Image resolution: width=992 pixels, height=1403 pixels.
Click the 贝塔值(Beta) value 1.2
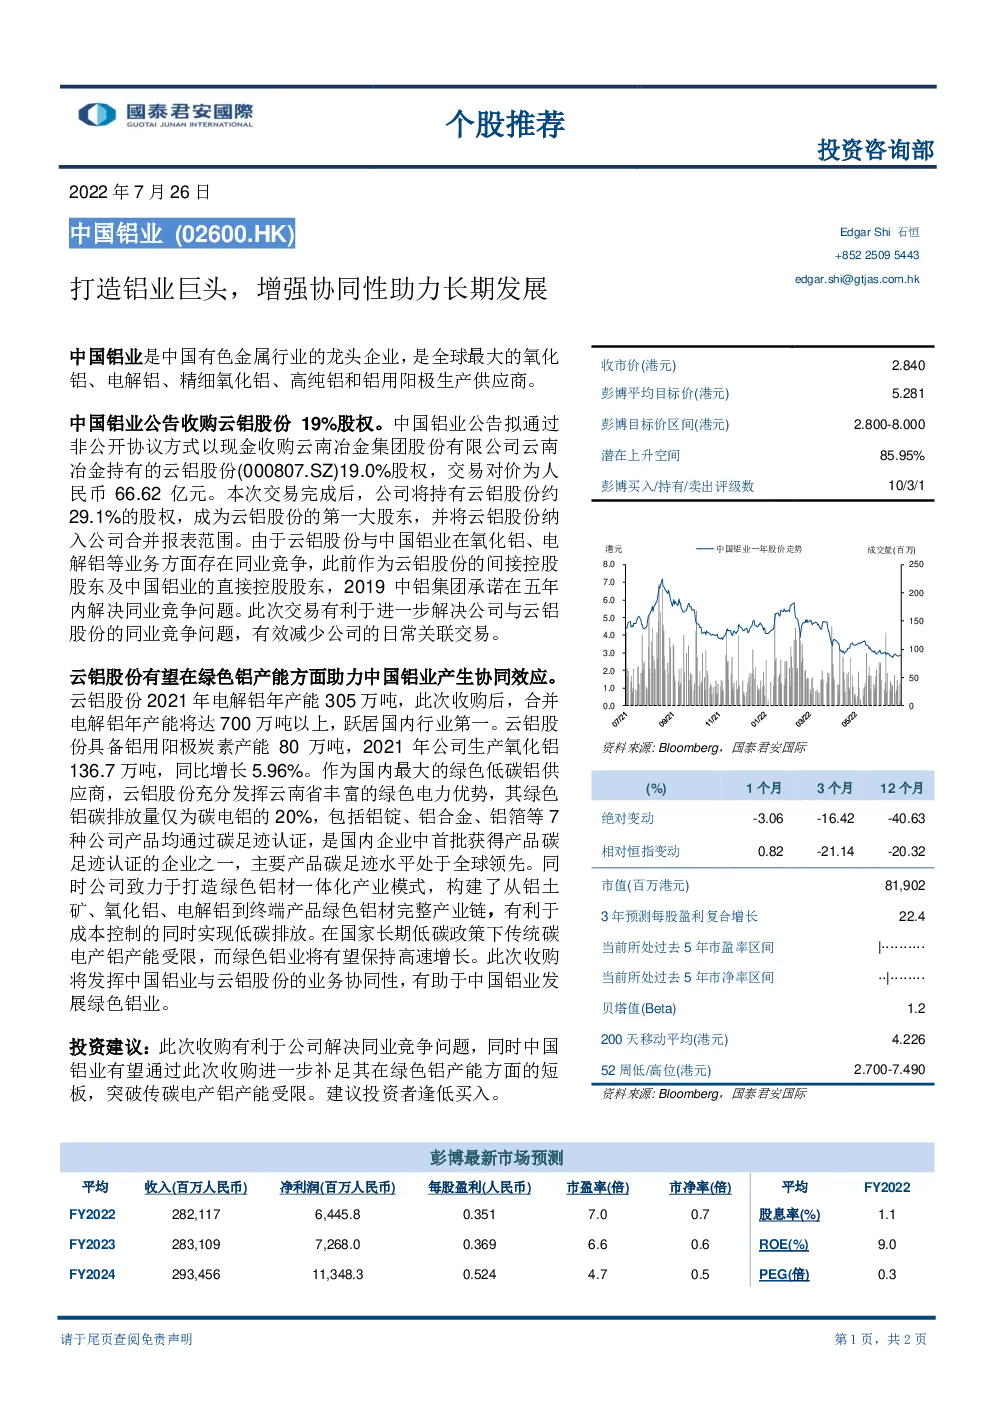(916, 1009)
